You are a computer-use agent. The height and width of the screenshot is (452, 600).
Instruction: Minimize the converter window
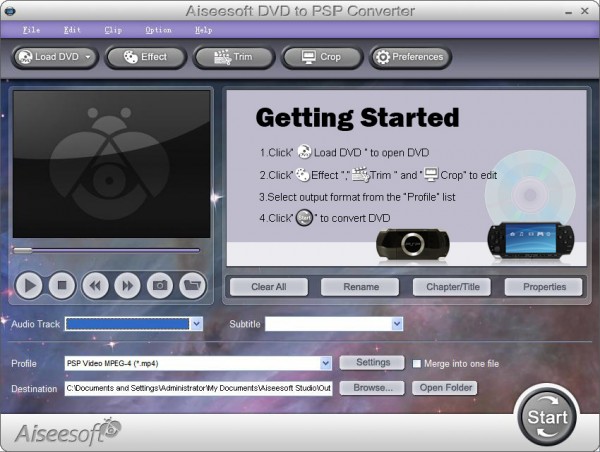[569, 12]
